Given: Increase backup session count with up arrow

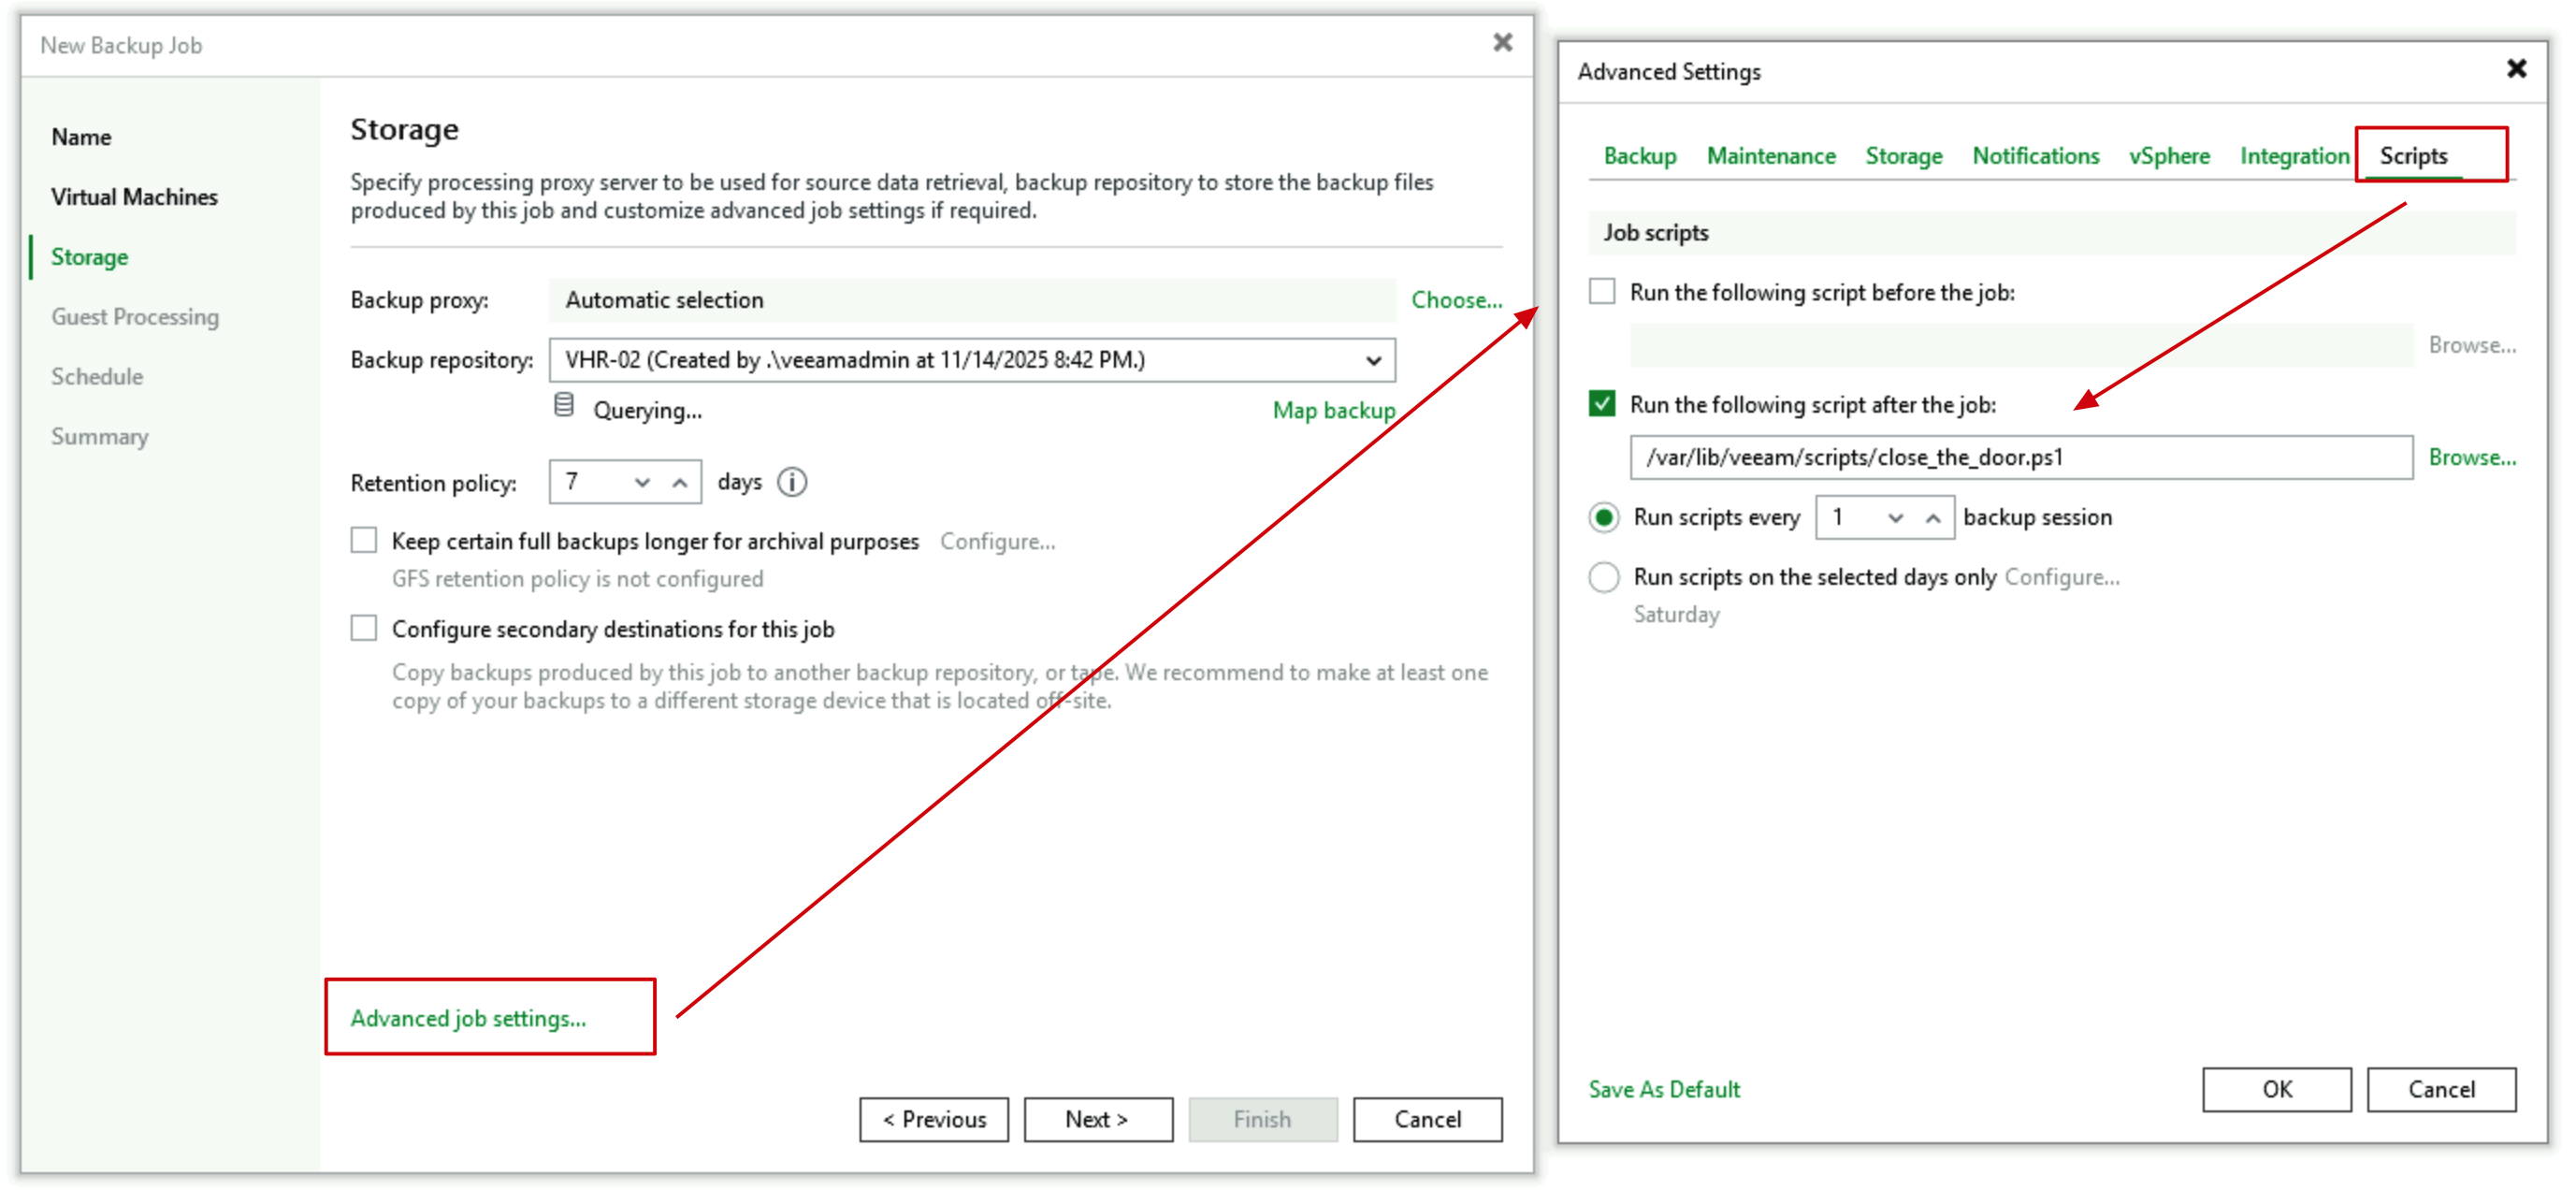Looking at the screenshot, I should coord(1932,518).
